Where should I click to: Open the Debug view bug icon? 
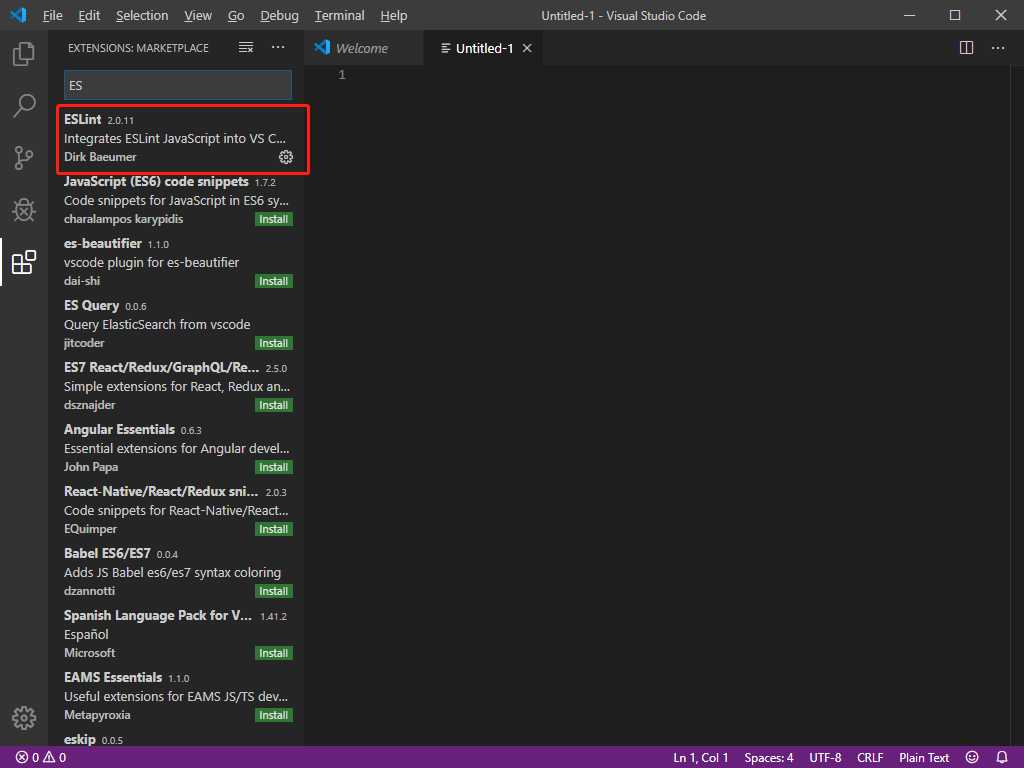click(24, 210)
